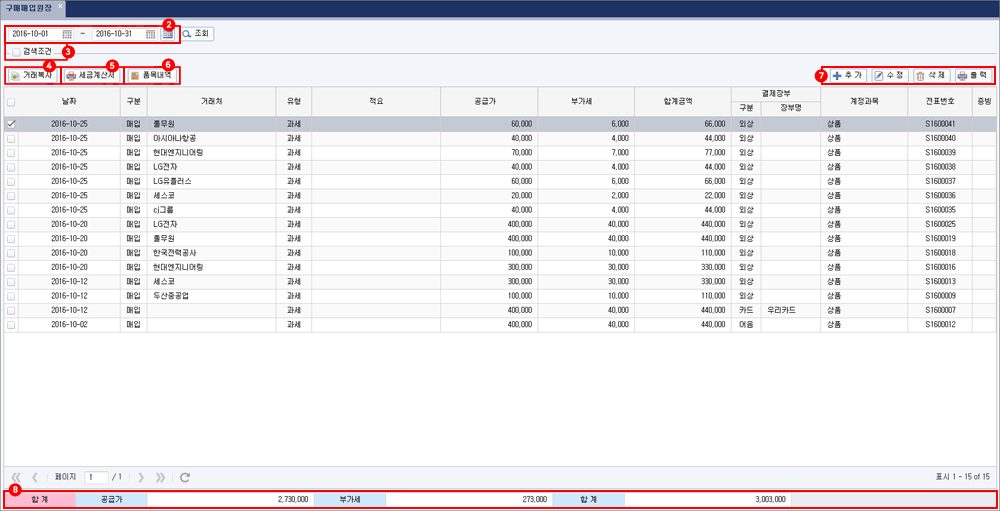1000x511 pixels.
Task: Go to the last page
Action: 160,477
